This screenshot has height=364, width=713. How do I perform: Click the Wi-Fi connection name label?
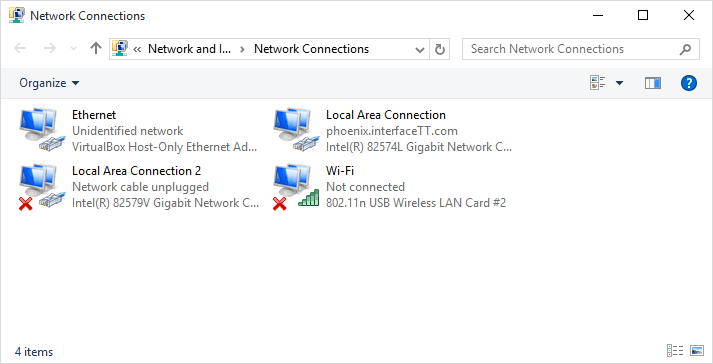point(340,171)
